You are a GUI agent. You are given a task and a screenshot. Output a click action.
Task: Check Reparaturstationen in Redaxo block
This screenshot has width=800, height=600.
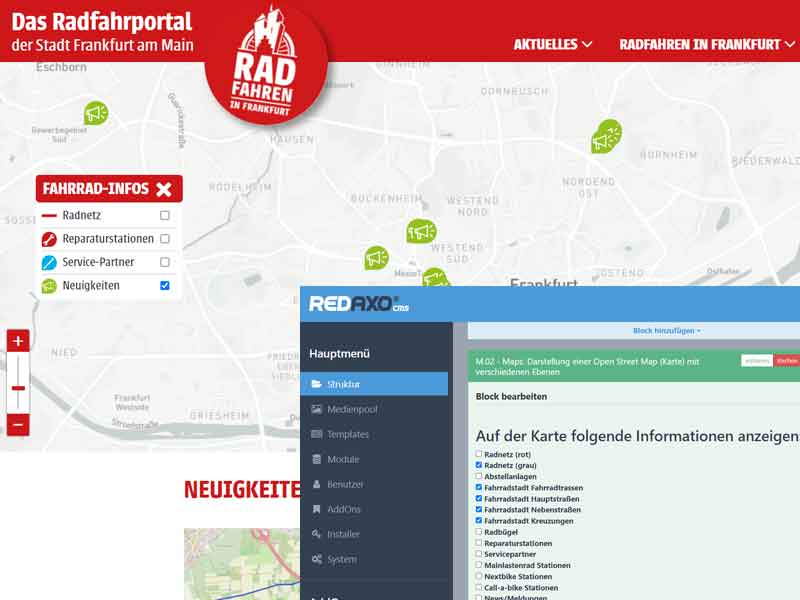click(x=479, y=543)
